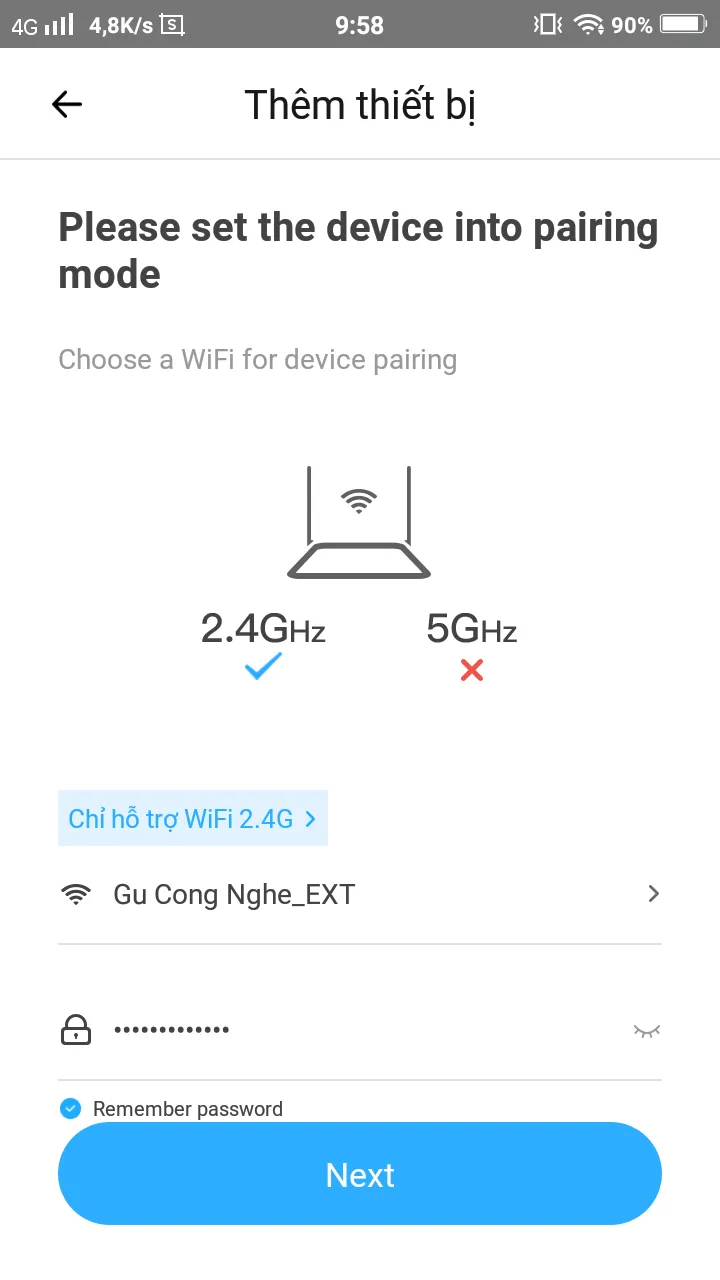Focus the WiFi password field
720x1280 pixels.
coord(360,1030)
